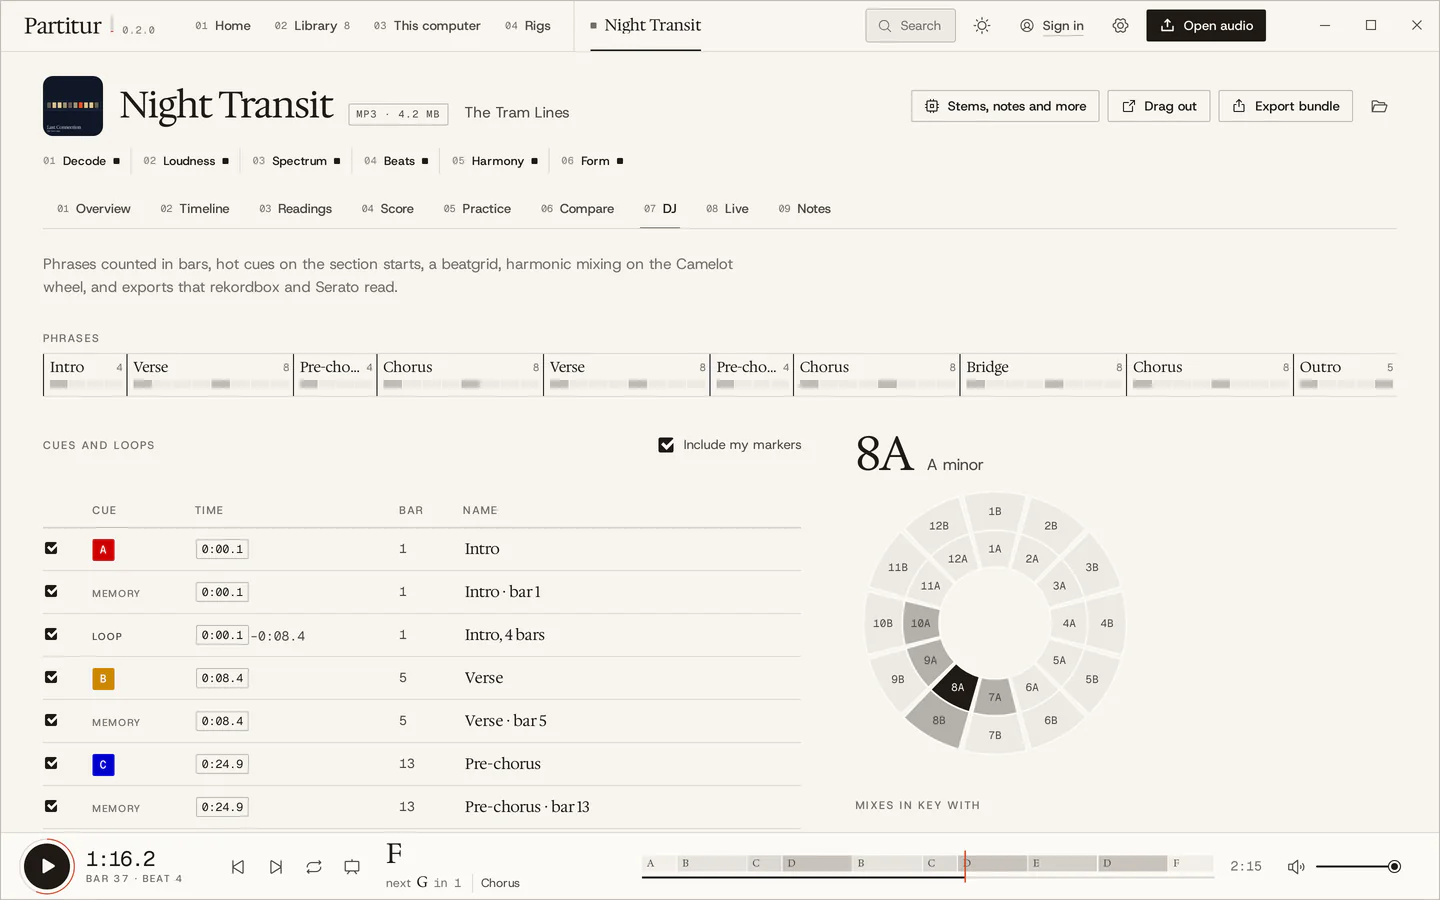The width and height of the screenshot is (1440, 900).
Task: Switch to the Timeline tab
Action: tap(195, 209)
